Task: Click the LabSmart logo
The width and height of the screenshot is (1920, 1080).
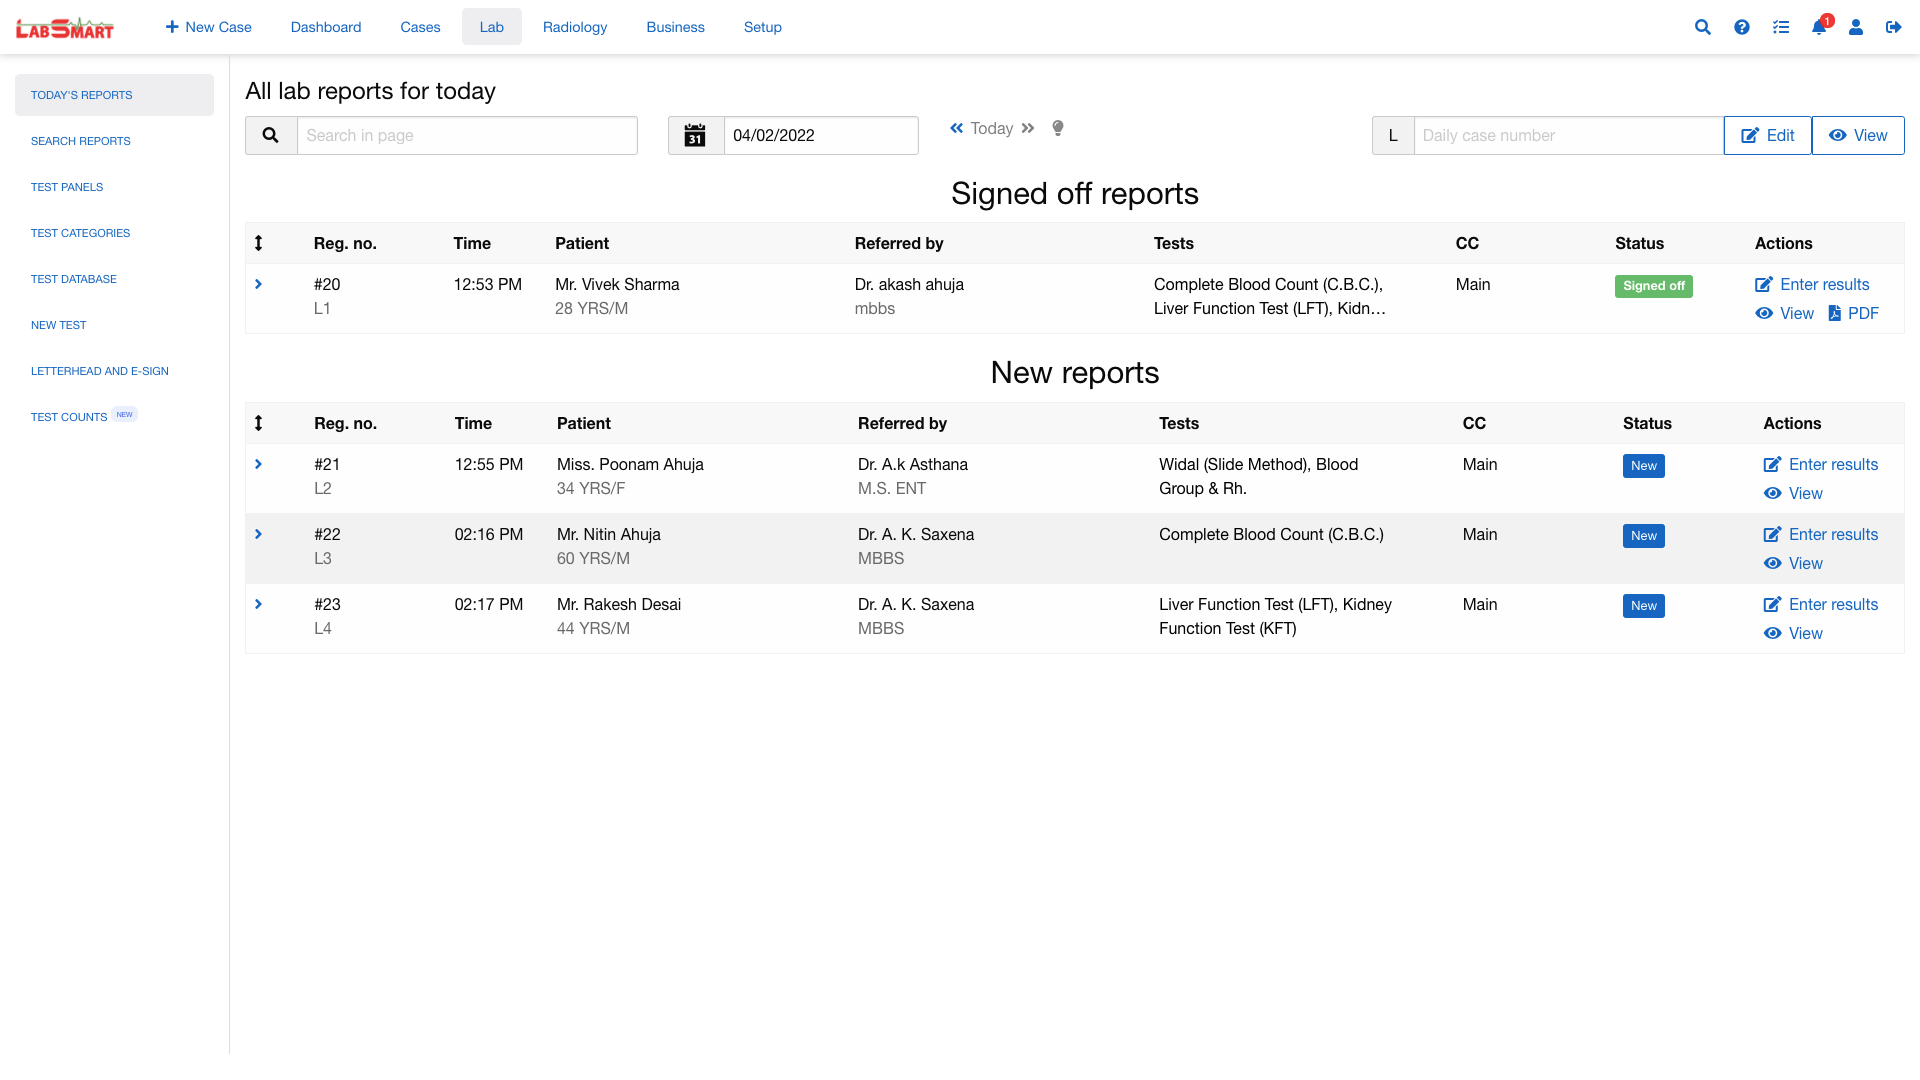Action: [x=65, y=27]
